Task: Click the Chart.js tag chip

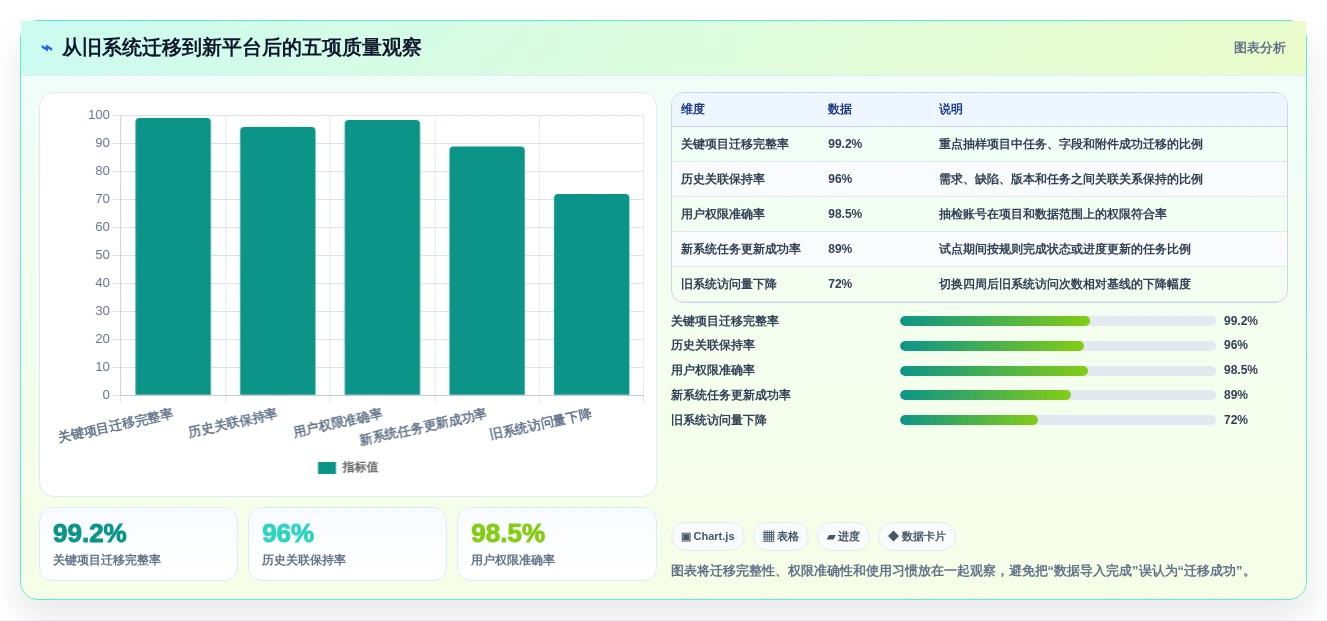Action: [708, 537]
